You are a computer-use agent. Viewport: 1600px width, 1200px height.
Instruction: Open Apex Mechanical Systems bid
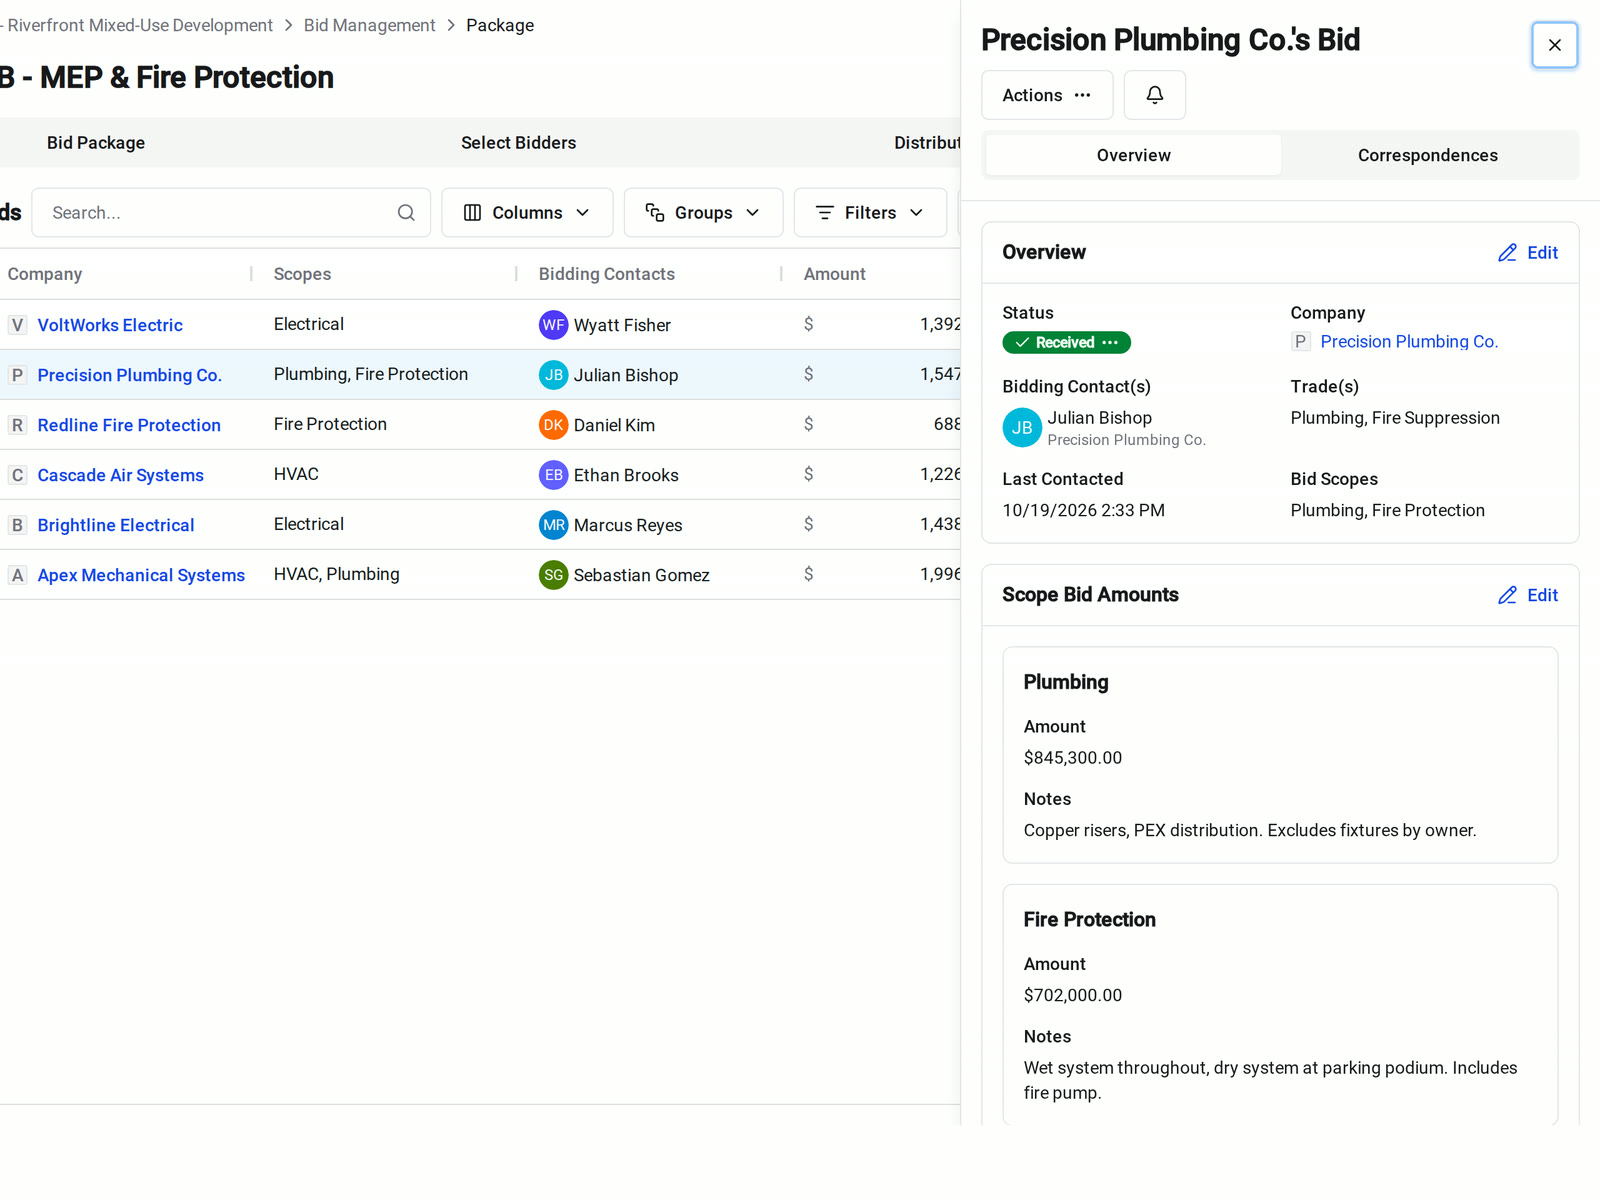pyautogui.click(x=141, y=575)
